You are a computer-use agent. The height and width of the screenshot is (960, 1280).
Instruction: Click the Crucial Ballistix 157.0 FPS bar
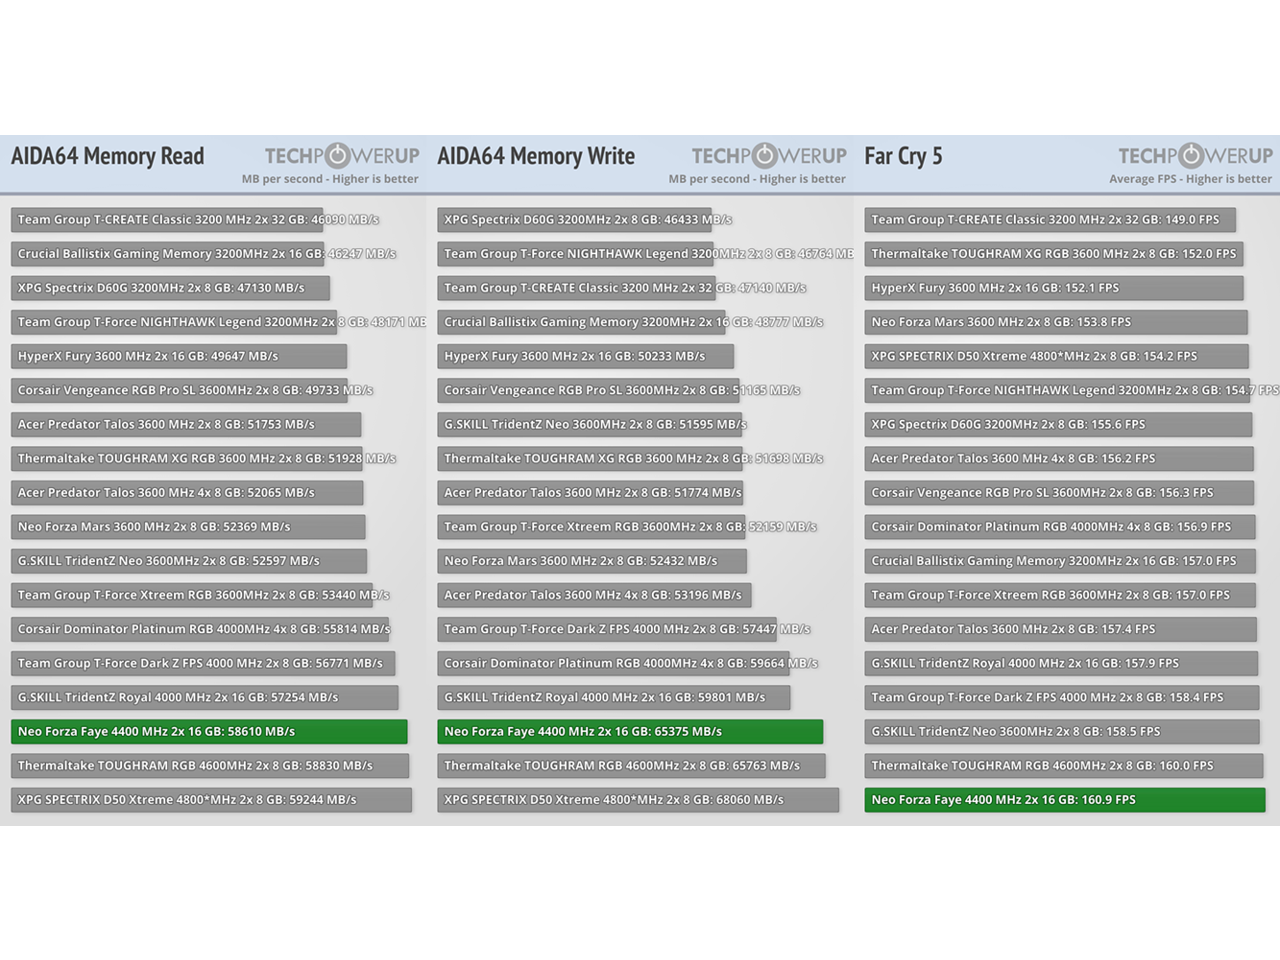click(1060, 561)
